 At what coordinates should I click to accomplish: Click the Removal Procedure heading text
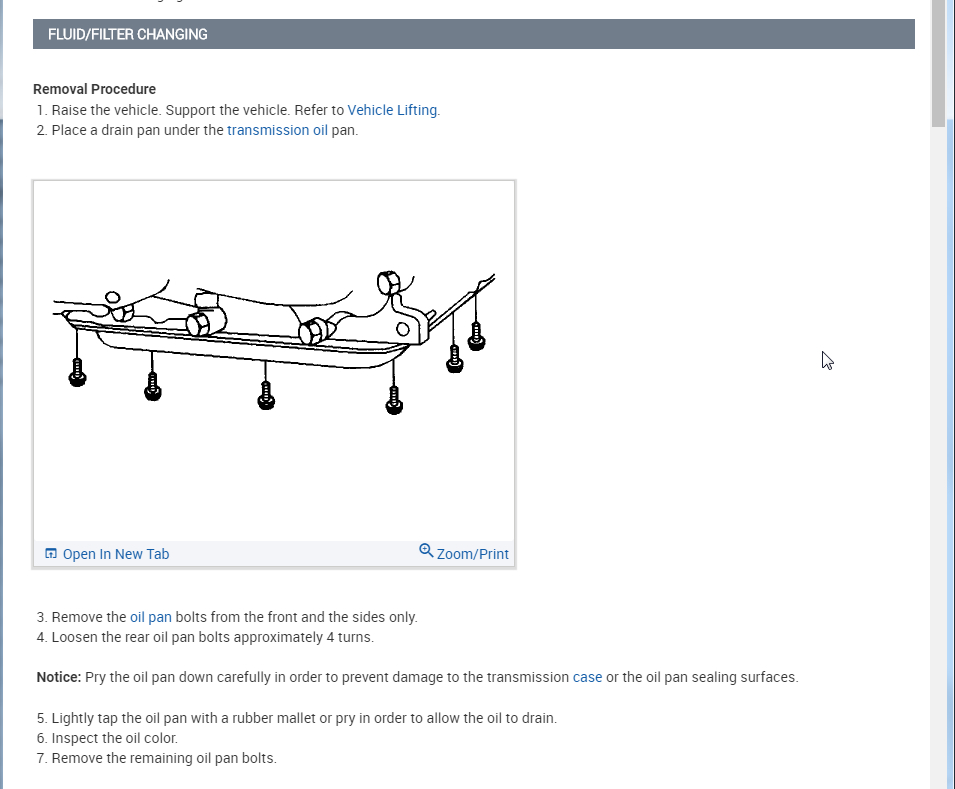point(94,89)
